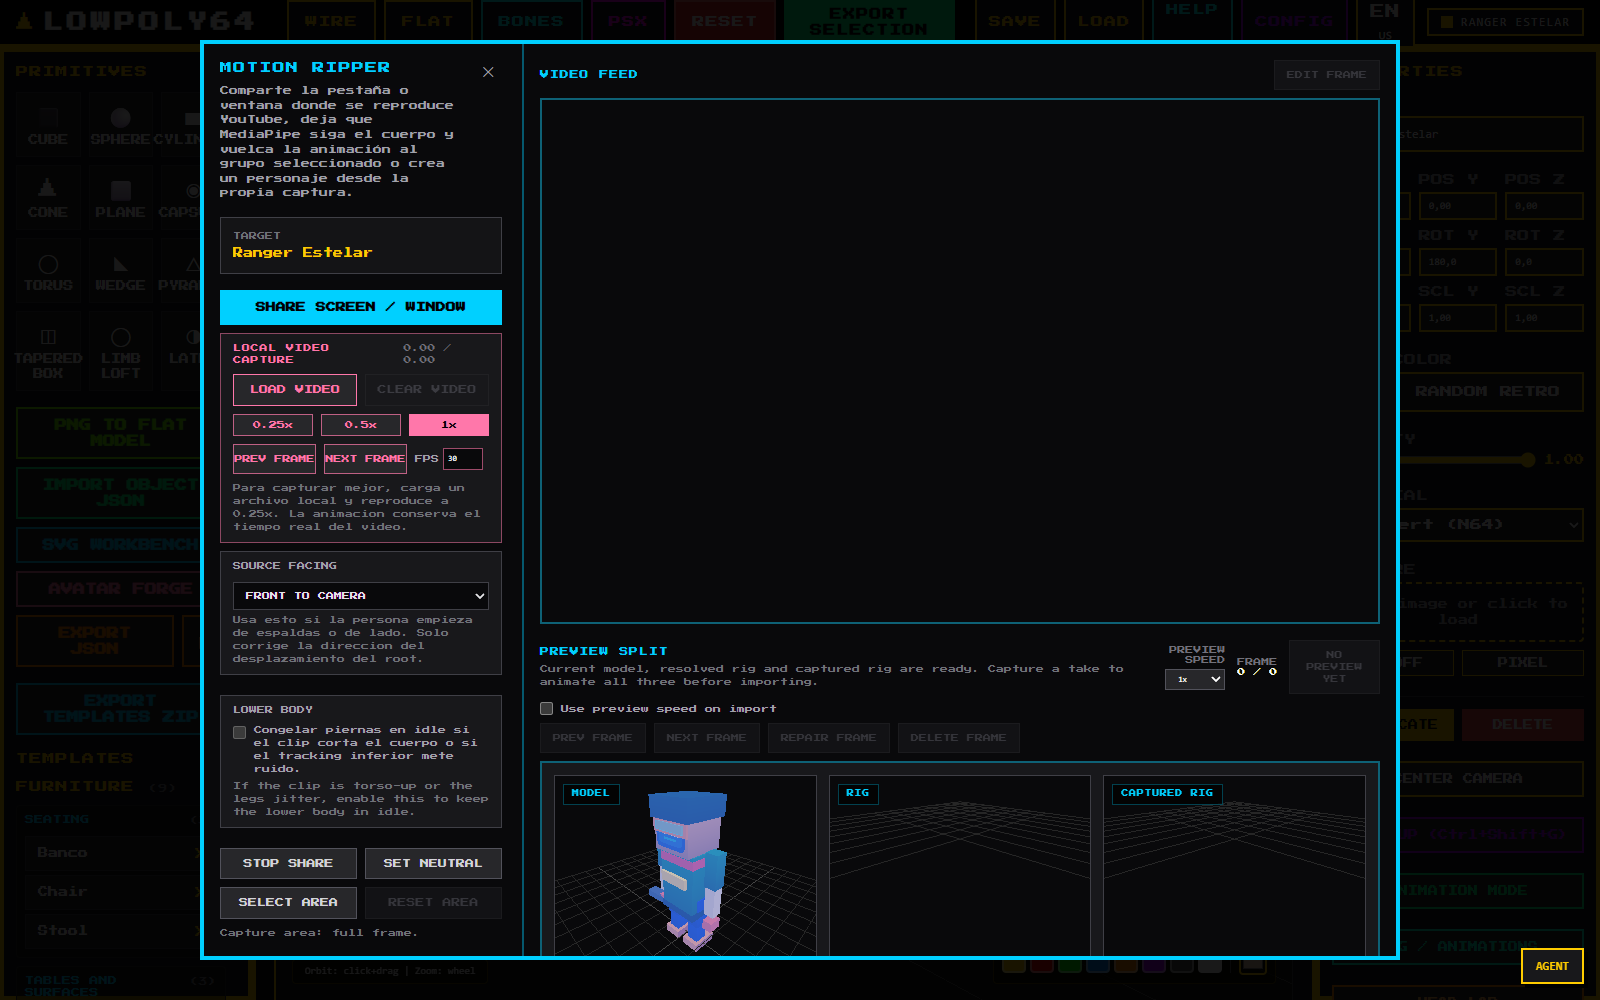Step to next frame in local capture
The width and height of the screenshot is (1600, 1000).
(365, 459)
